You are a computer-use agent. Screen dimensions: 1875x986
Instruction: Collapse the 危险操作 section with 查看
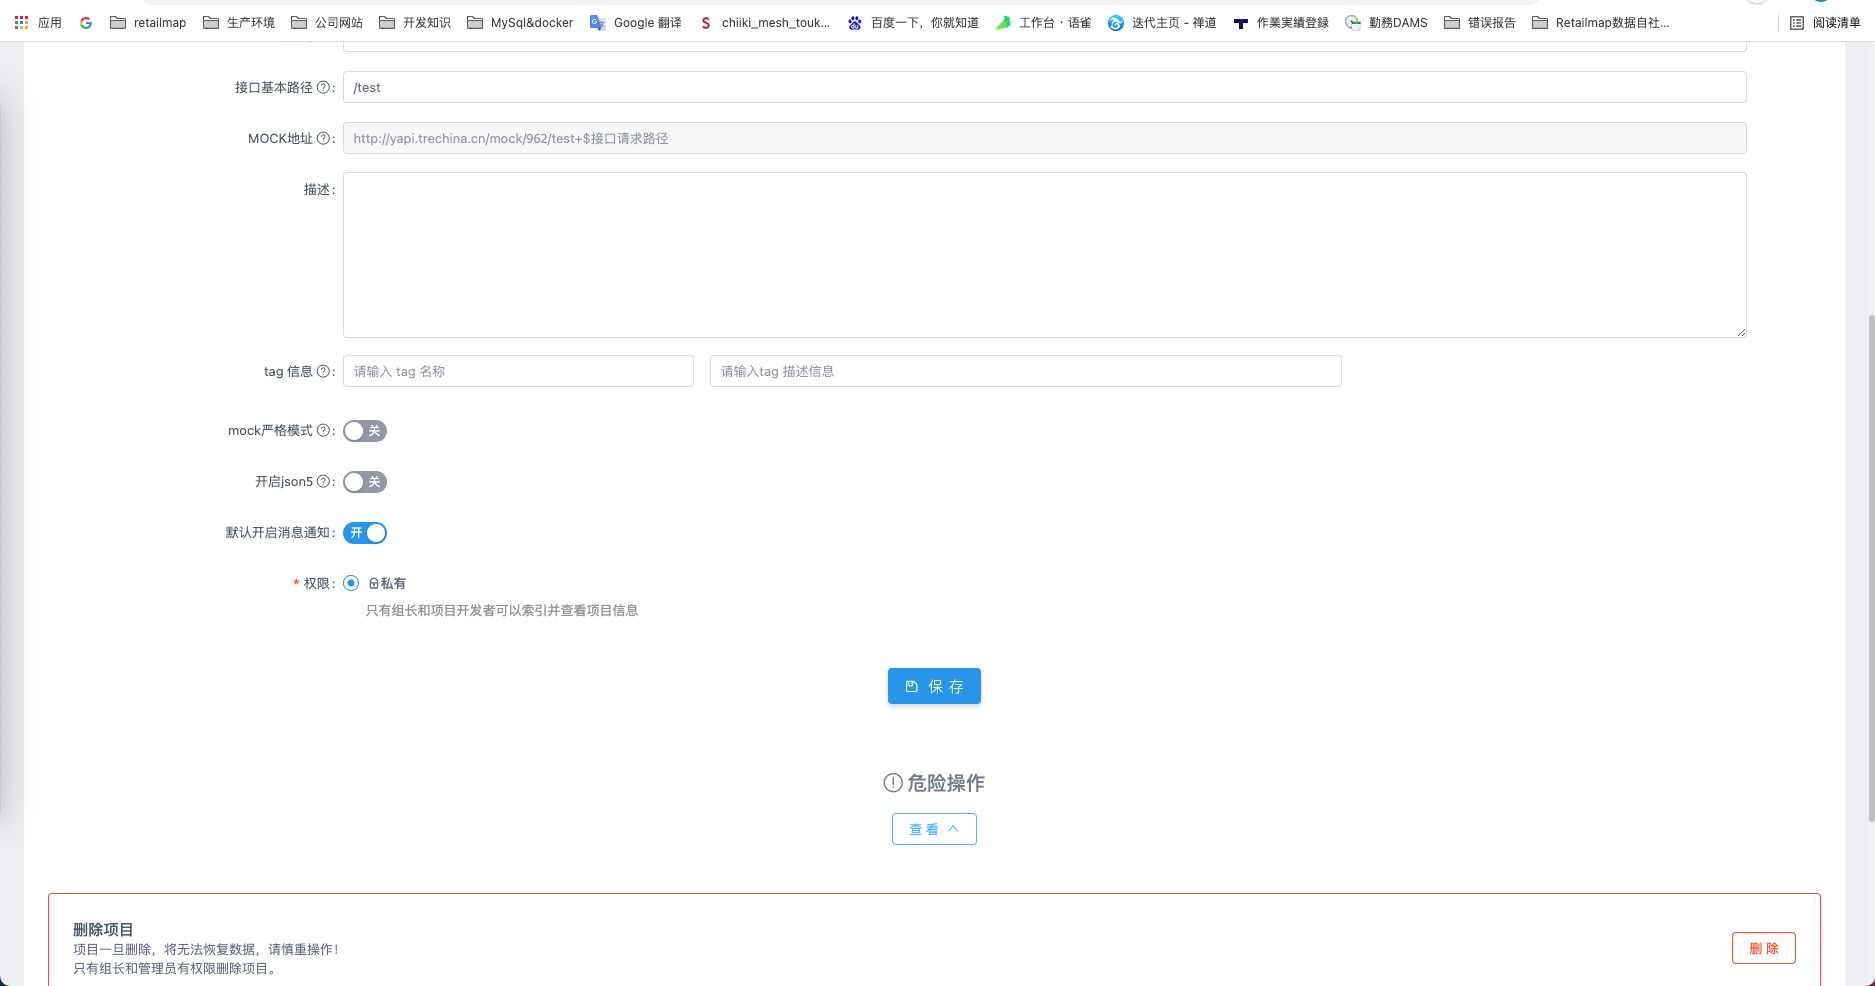click(x=934, y=829)
